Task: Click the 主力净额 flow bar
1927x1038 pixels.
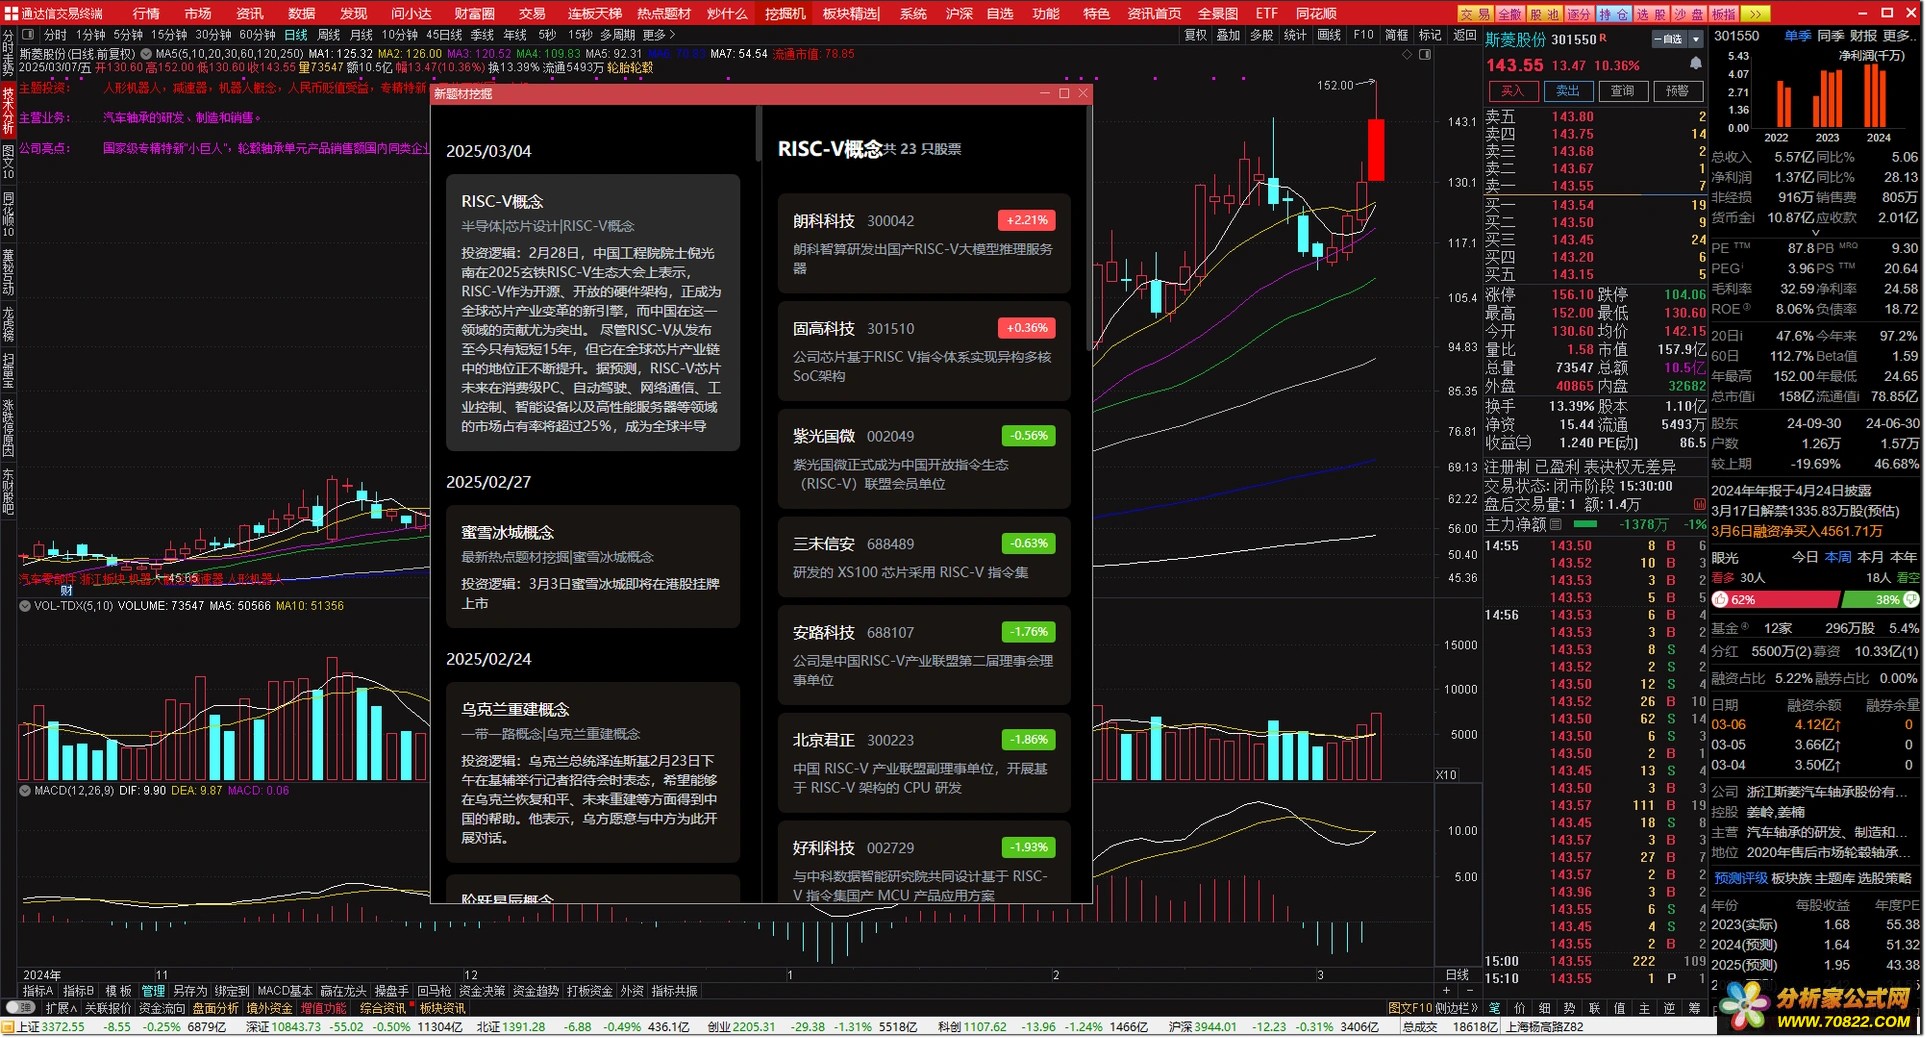Action: coord(1585,524)
